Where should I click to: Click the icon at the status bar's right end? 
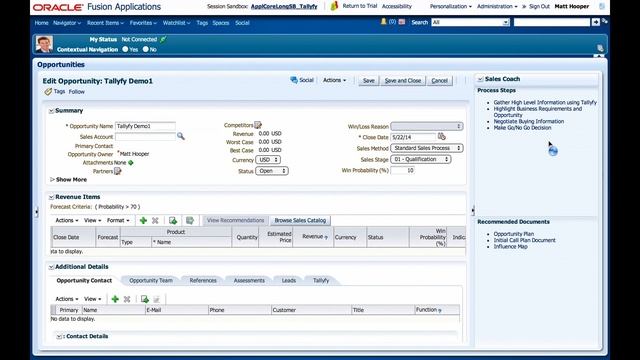(x=600, y=48)
